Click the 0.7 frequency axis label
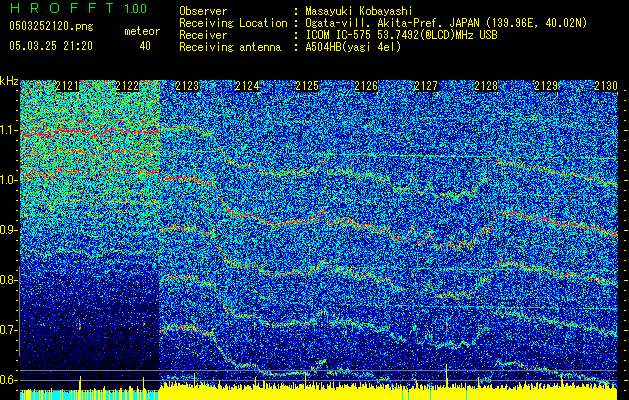Viewport: 629px width, 400px height. pyautogui.click(x=9, y=330)
